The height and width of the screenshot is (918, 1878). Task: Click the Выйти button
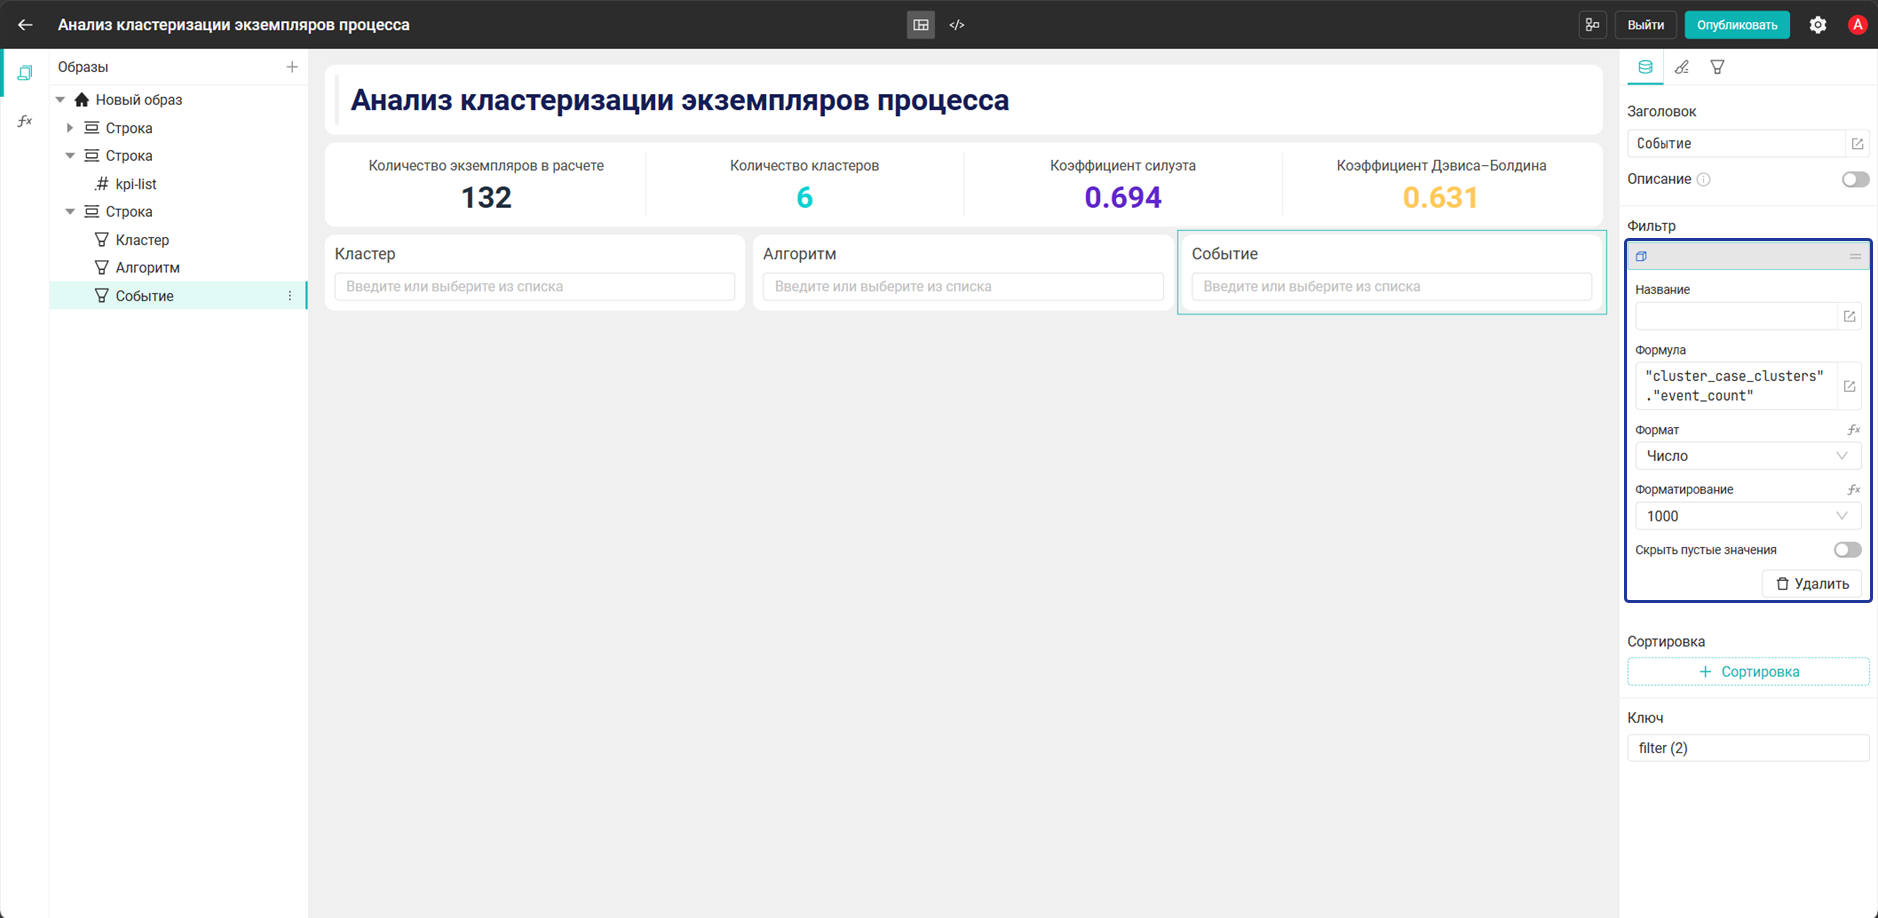(x=1645, y=25)
